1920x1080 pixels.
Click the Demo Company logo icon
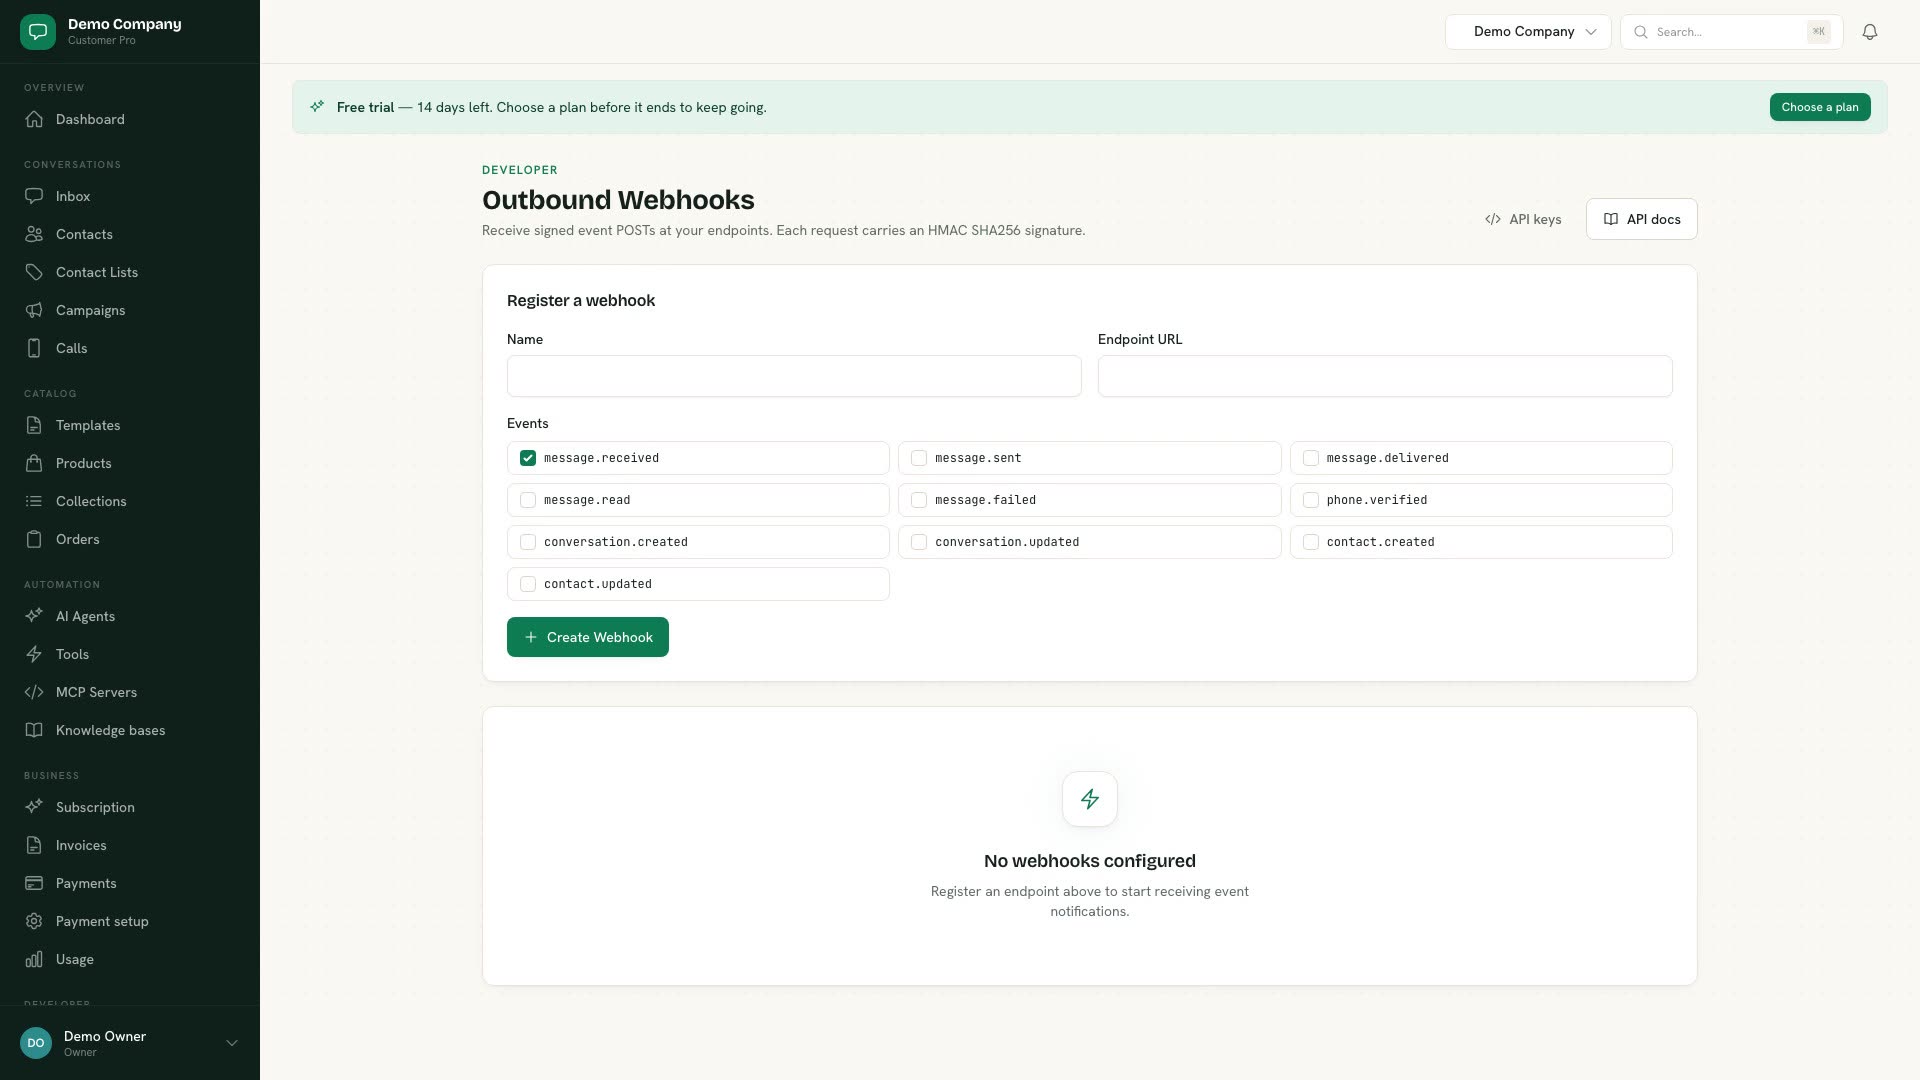[x=38, y=32]
